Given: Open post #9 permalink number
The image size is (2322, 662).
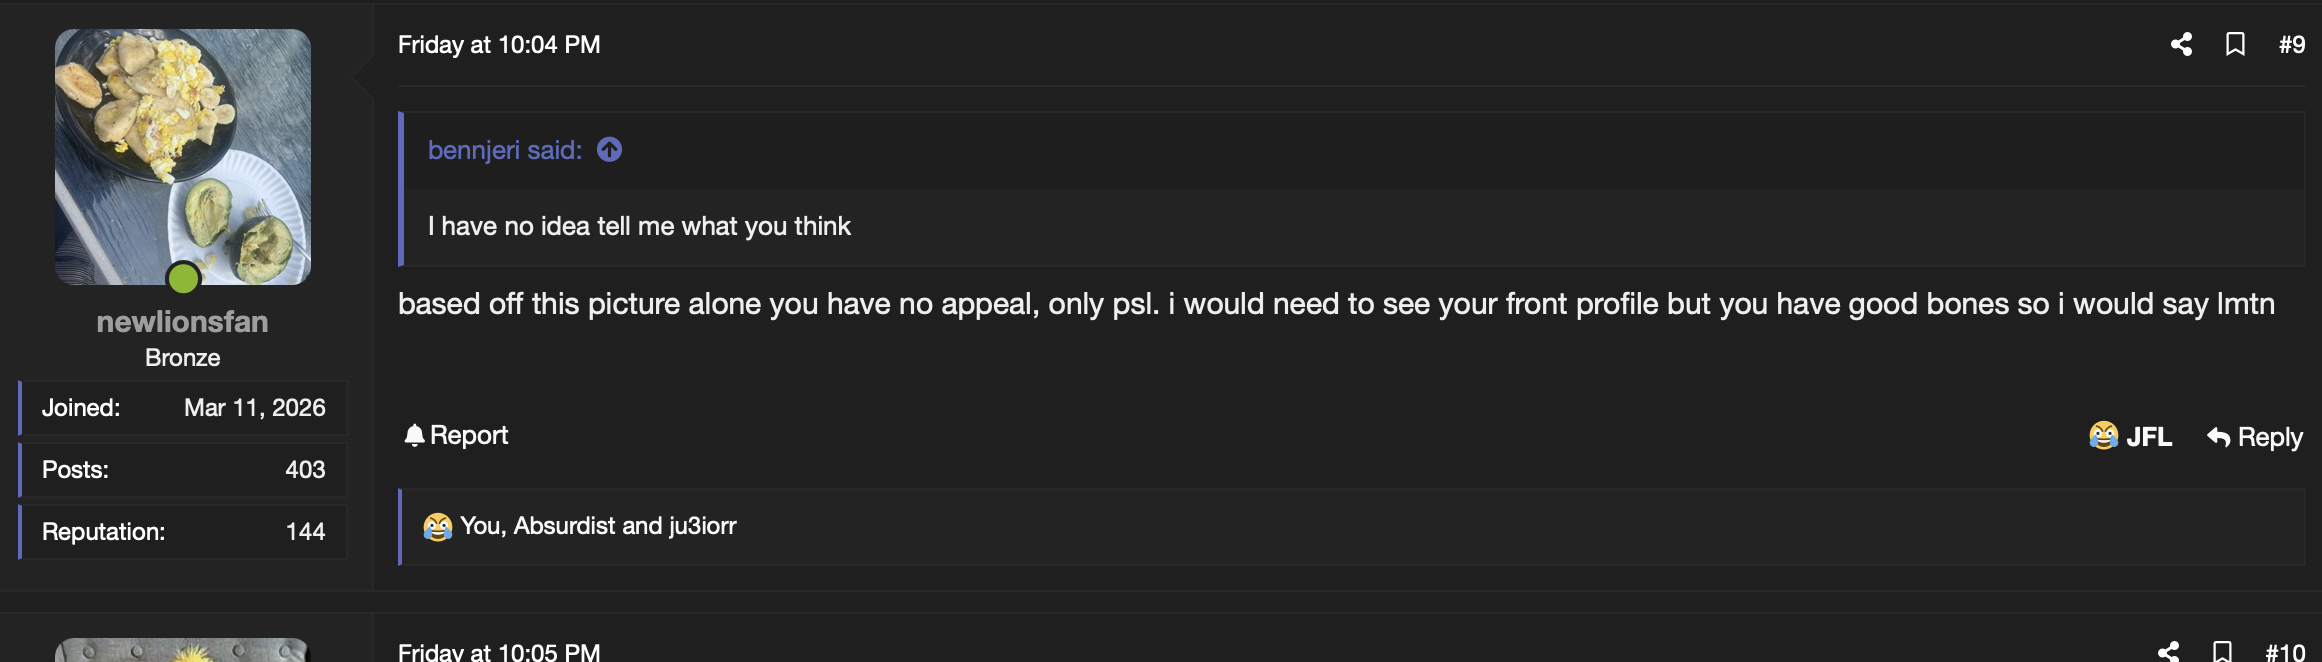Looking at the screenshot, I should (x=2291, y=45).
